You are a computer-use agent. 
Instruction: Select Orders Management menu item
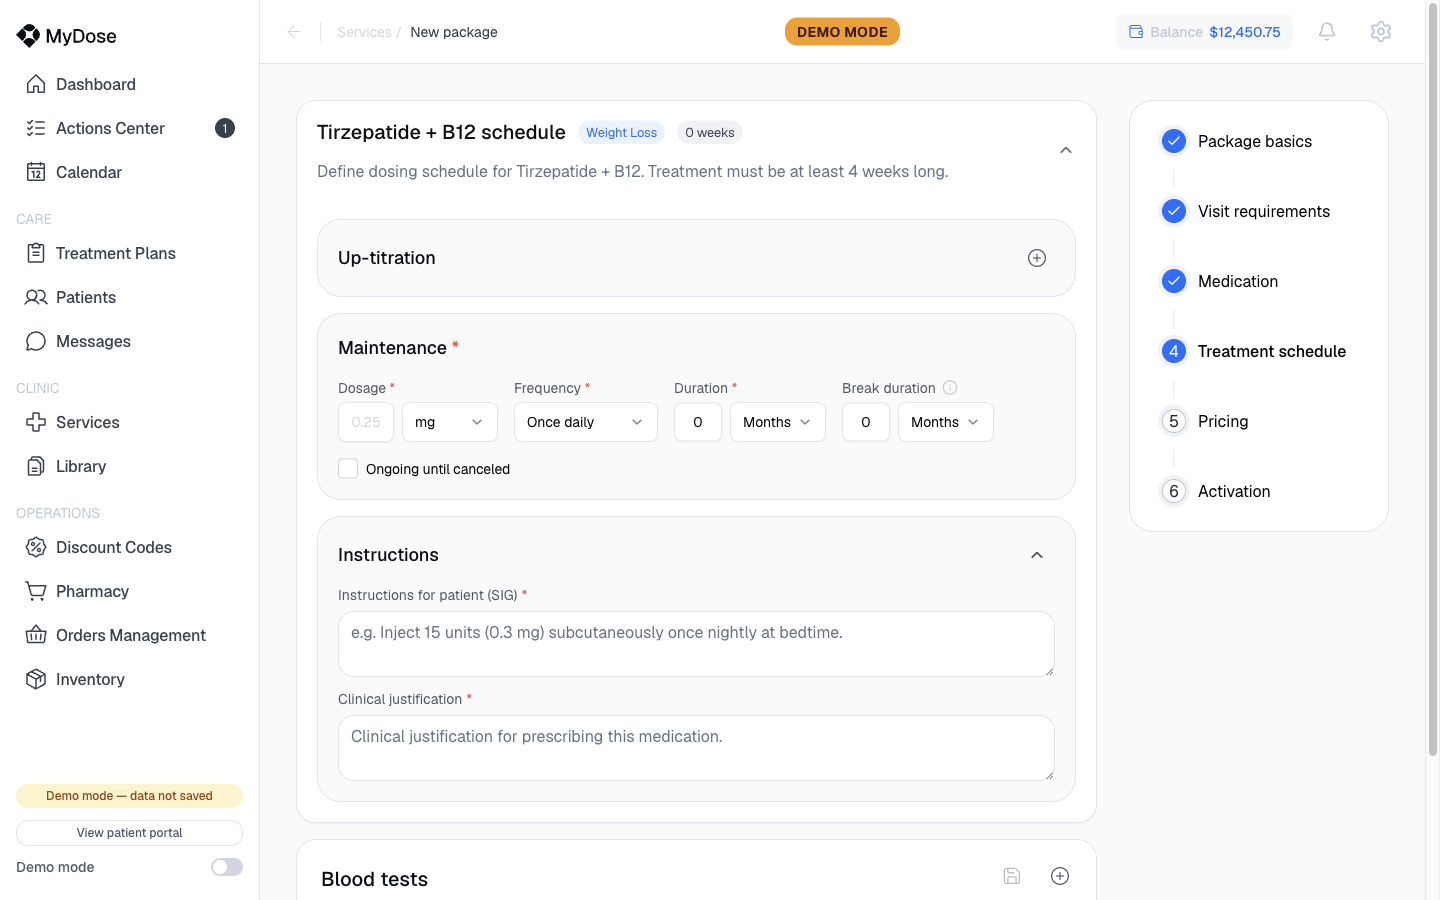(129, 635)
